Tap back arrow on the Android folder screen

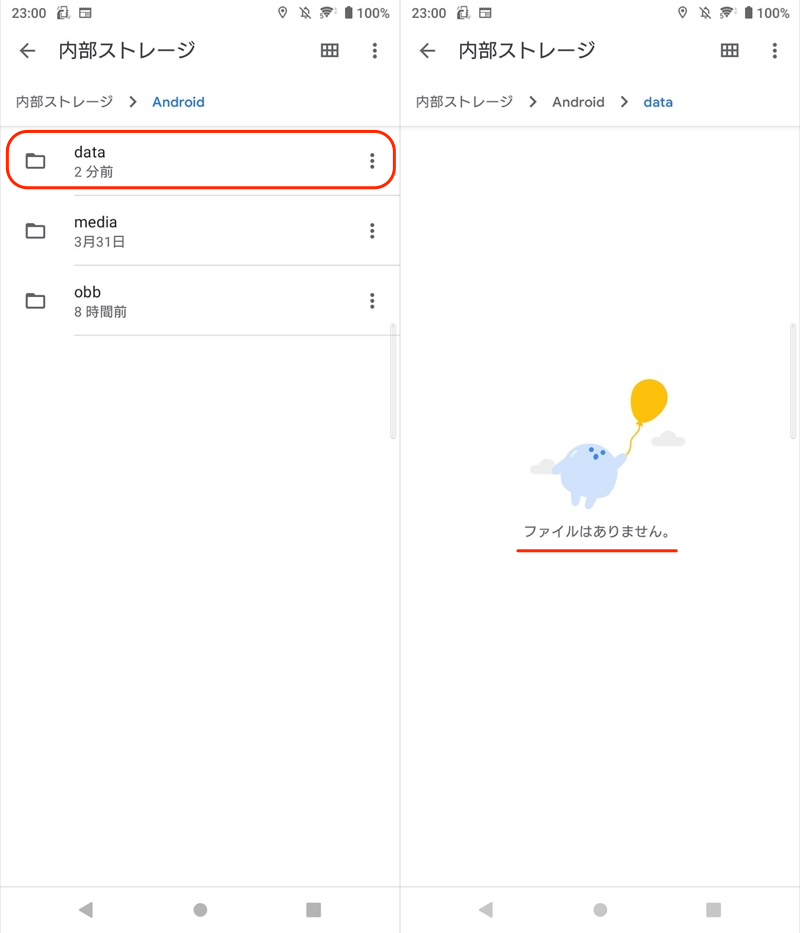(x=28, y=51)
